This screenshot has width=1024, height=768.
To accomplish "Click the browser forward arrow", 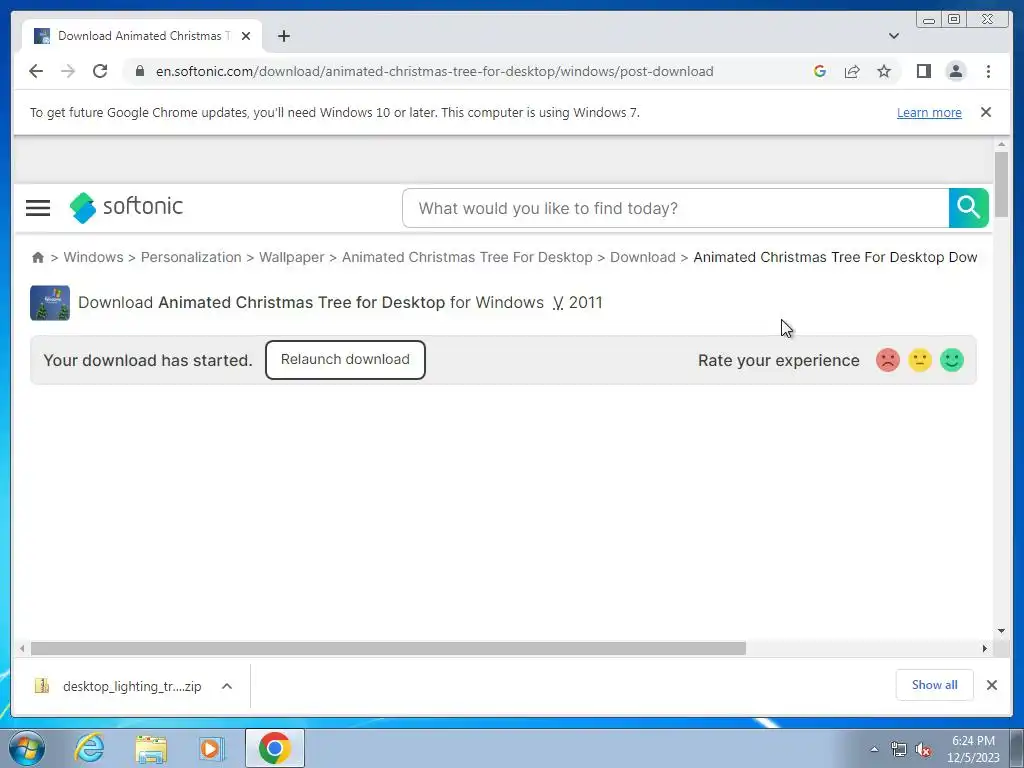I will pyautogui.click(x=68, y=71).
